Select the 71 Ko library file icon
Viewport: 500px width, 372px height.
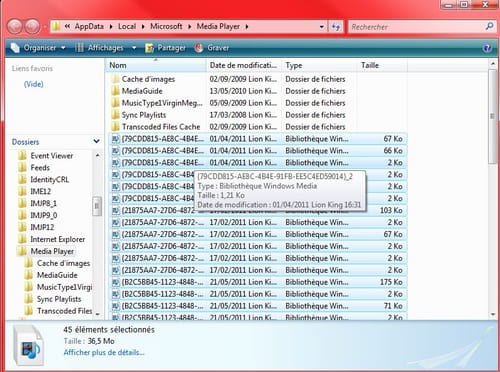[115, 306]
